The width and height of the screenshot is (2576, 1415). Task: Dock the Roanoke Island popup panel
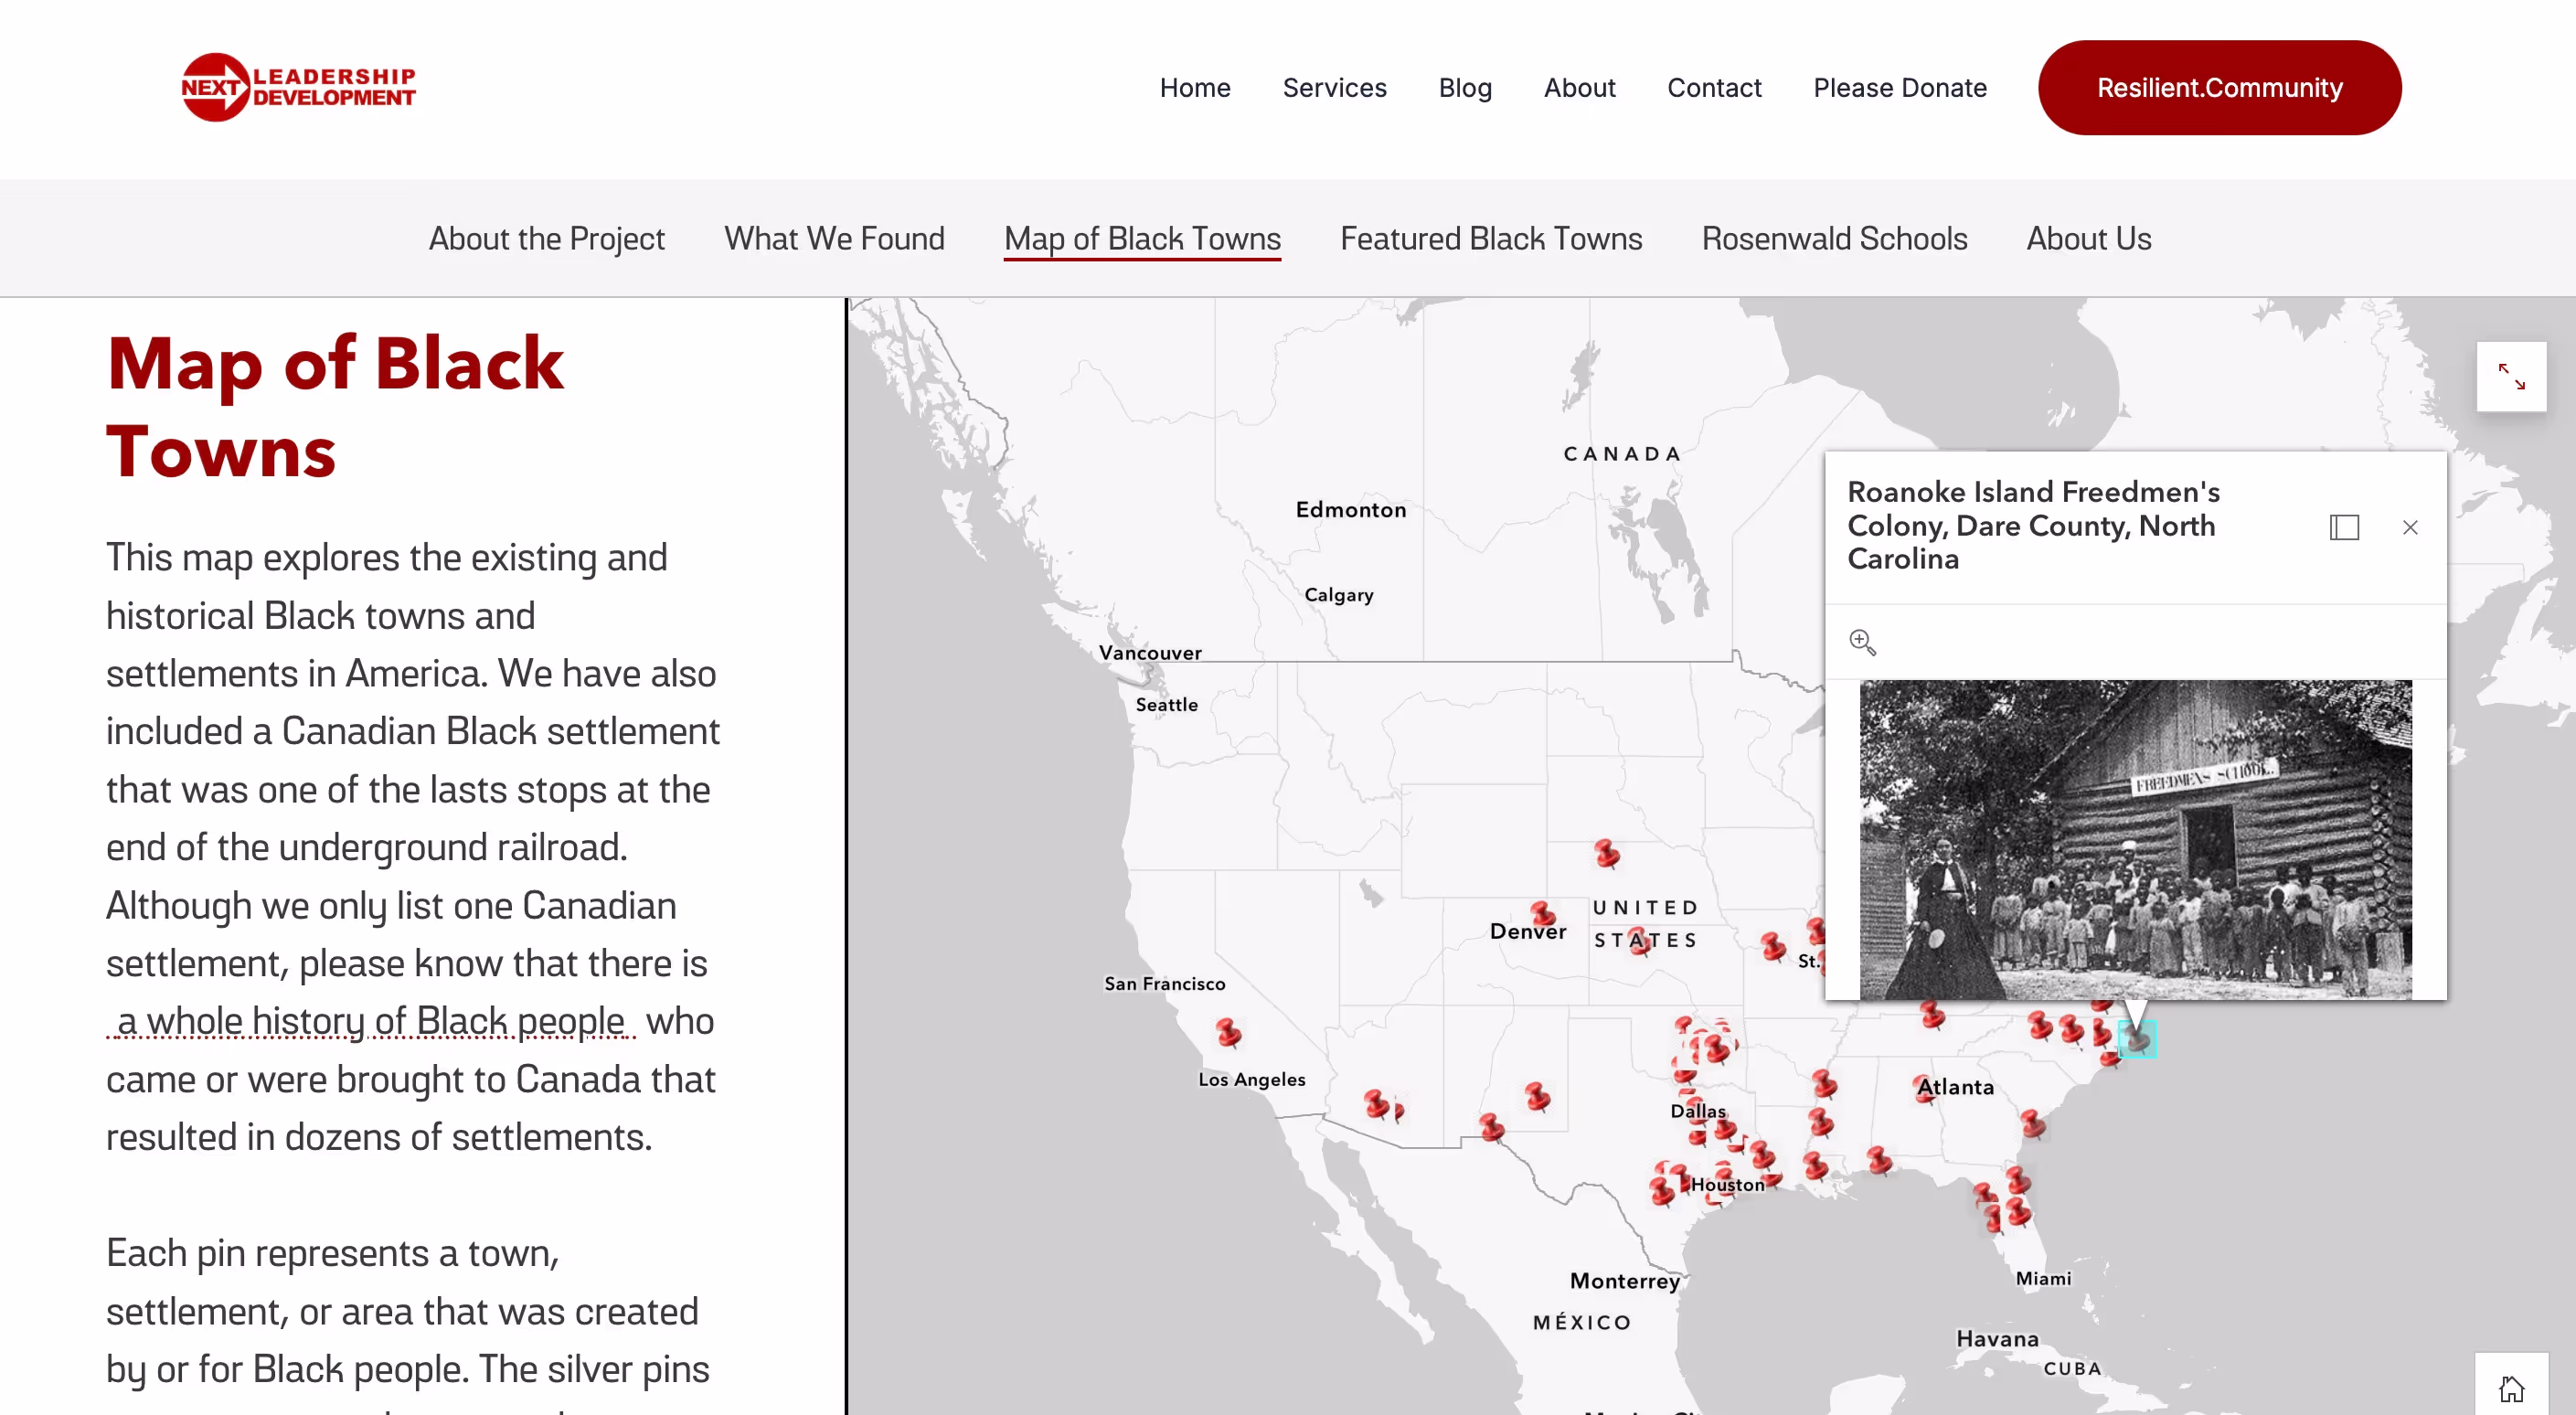coord(2344,527)
